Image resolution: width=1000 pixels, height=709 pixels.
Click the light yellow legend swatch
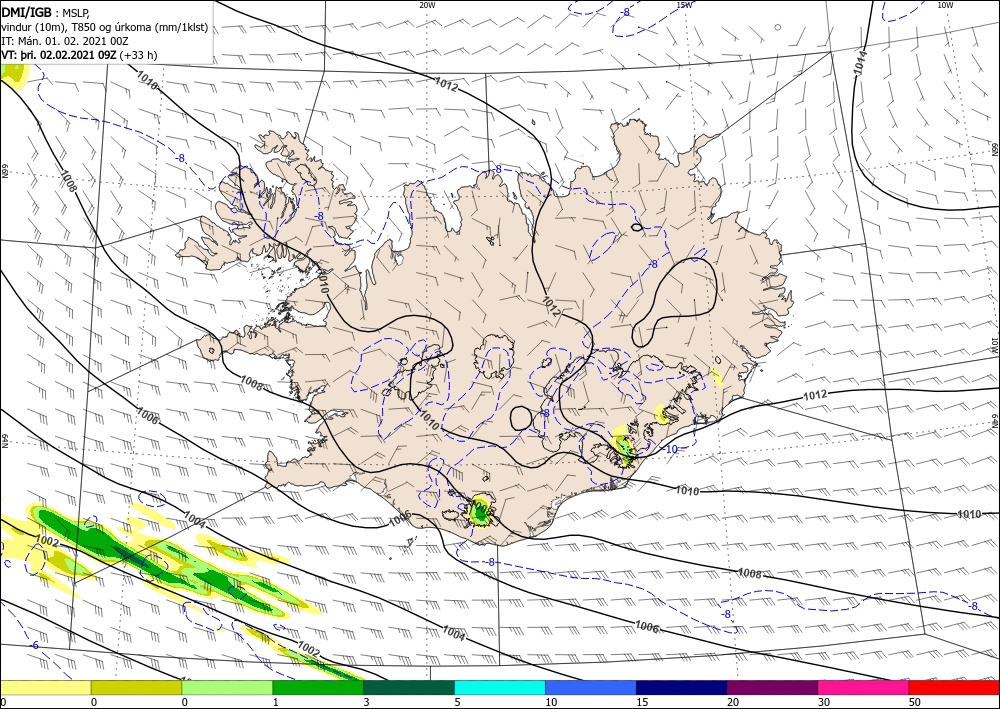tap(45, 688)
